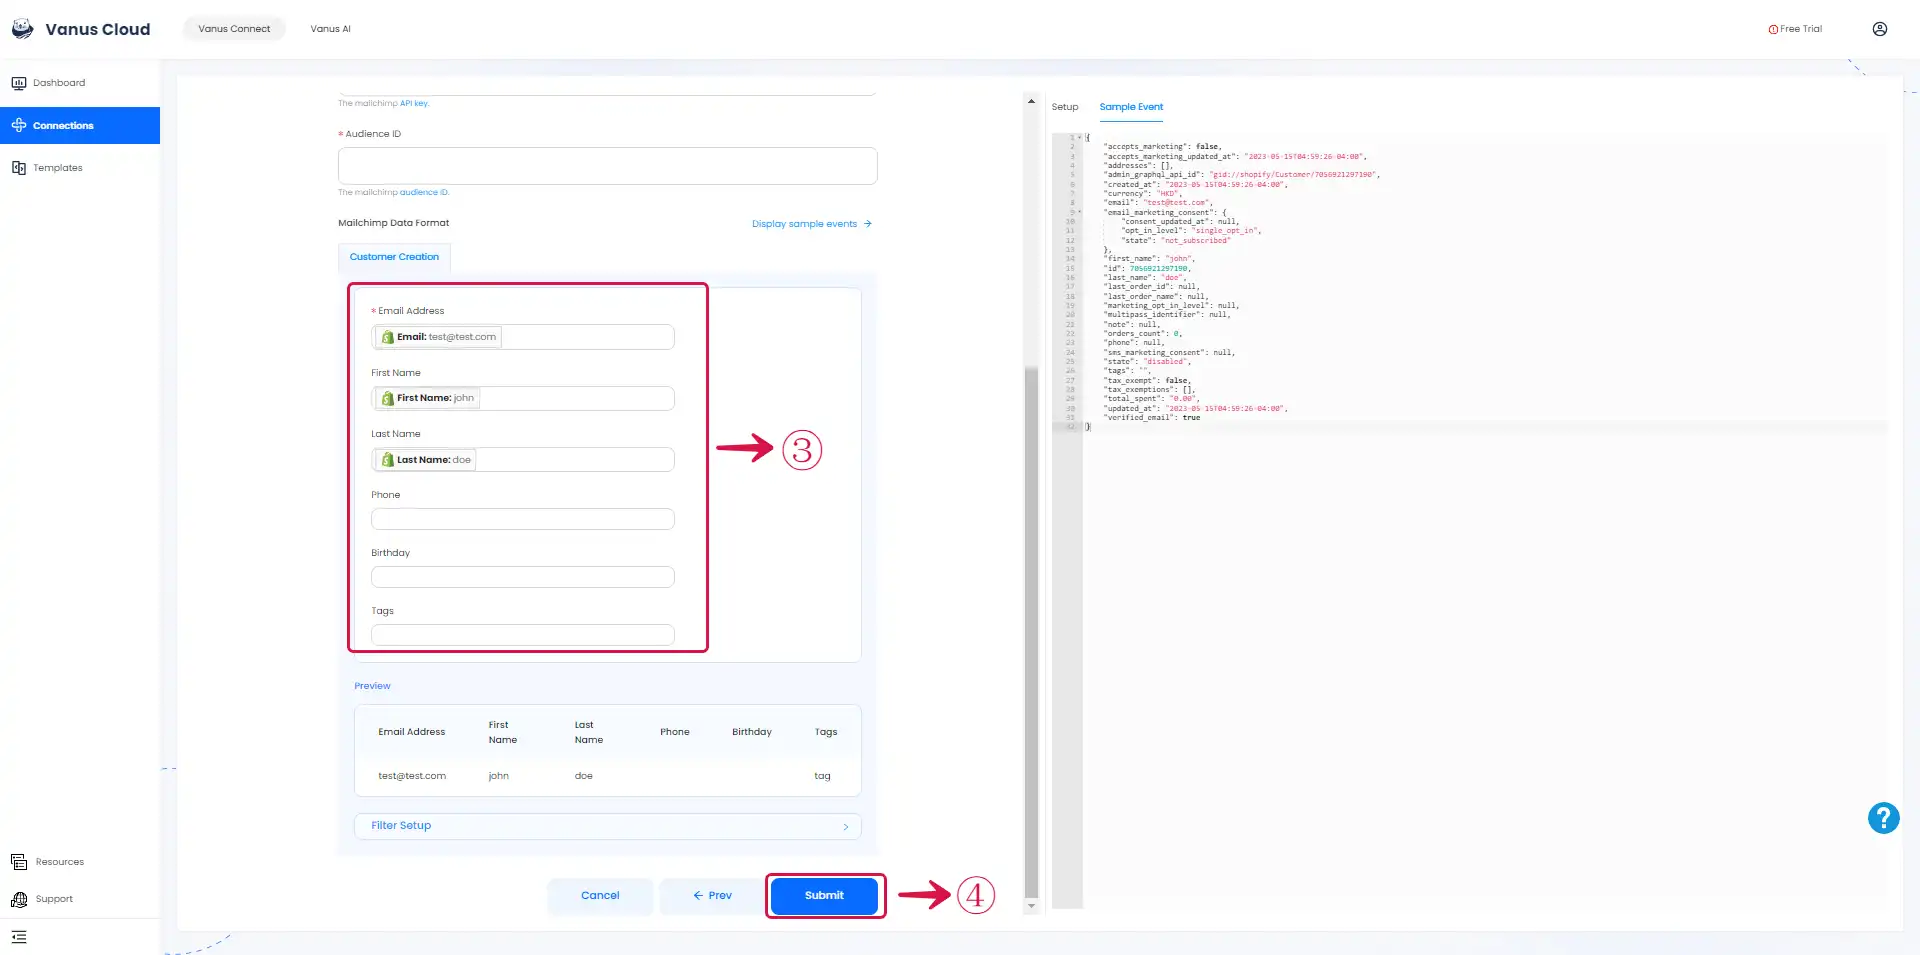Click the Tags input field
This screenshot has width=1920, height=955.
click(523, 635)
